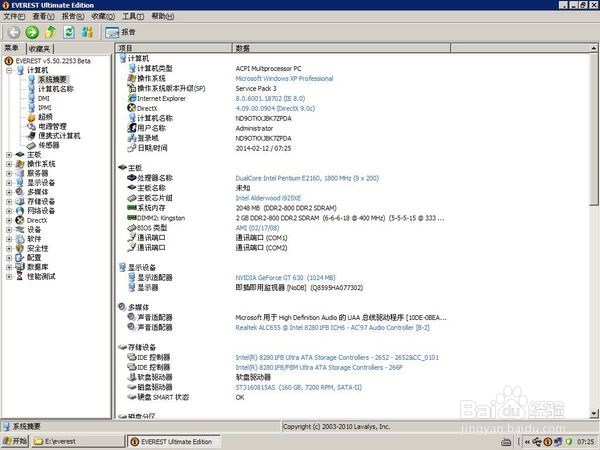Click the users/favorites toolbar icon
The width and height of the screenshot is (600, 450).
(x=87, y=32)
